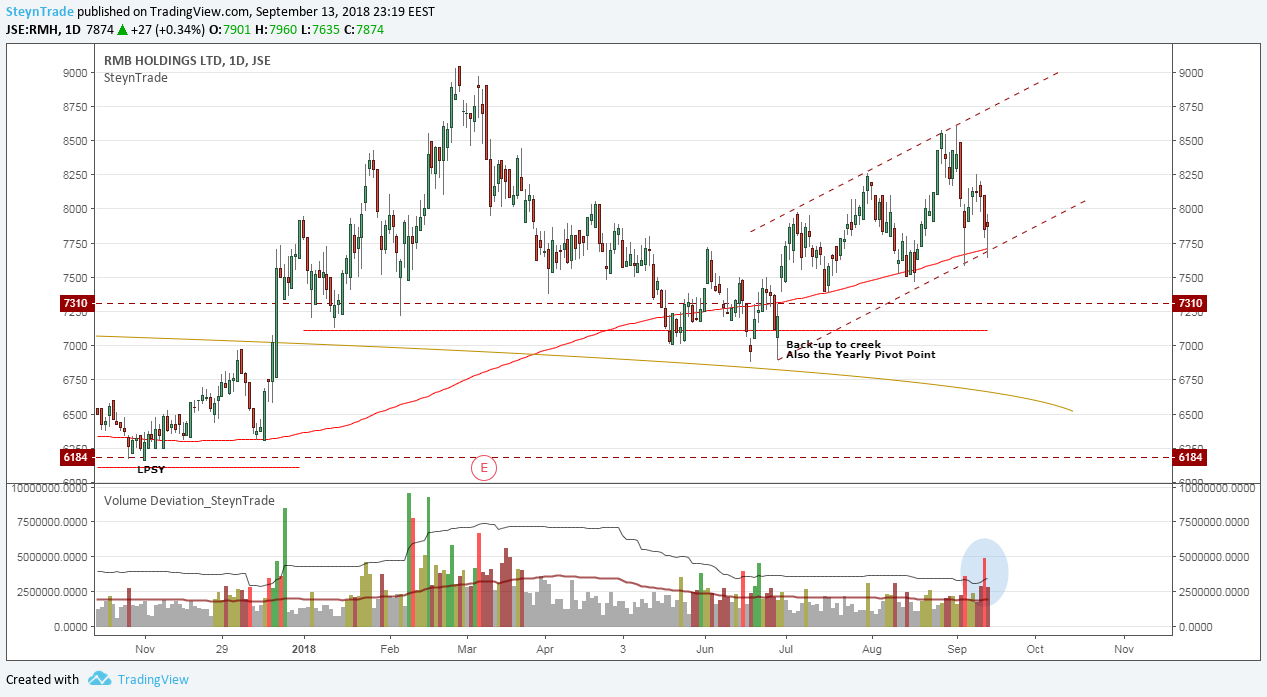Select the LPSY annotation text
The width and height of the screenshot is (1267, 697).
pos(151,469)
